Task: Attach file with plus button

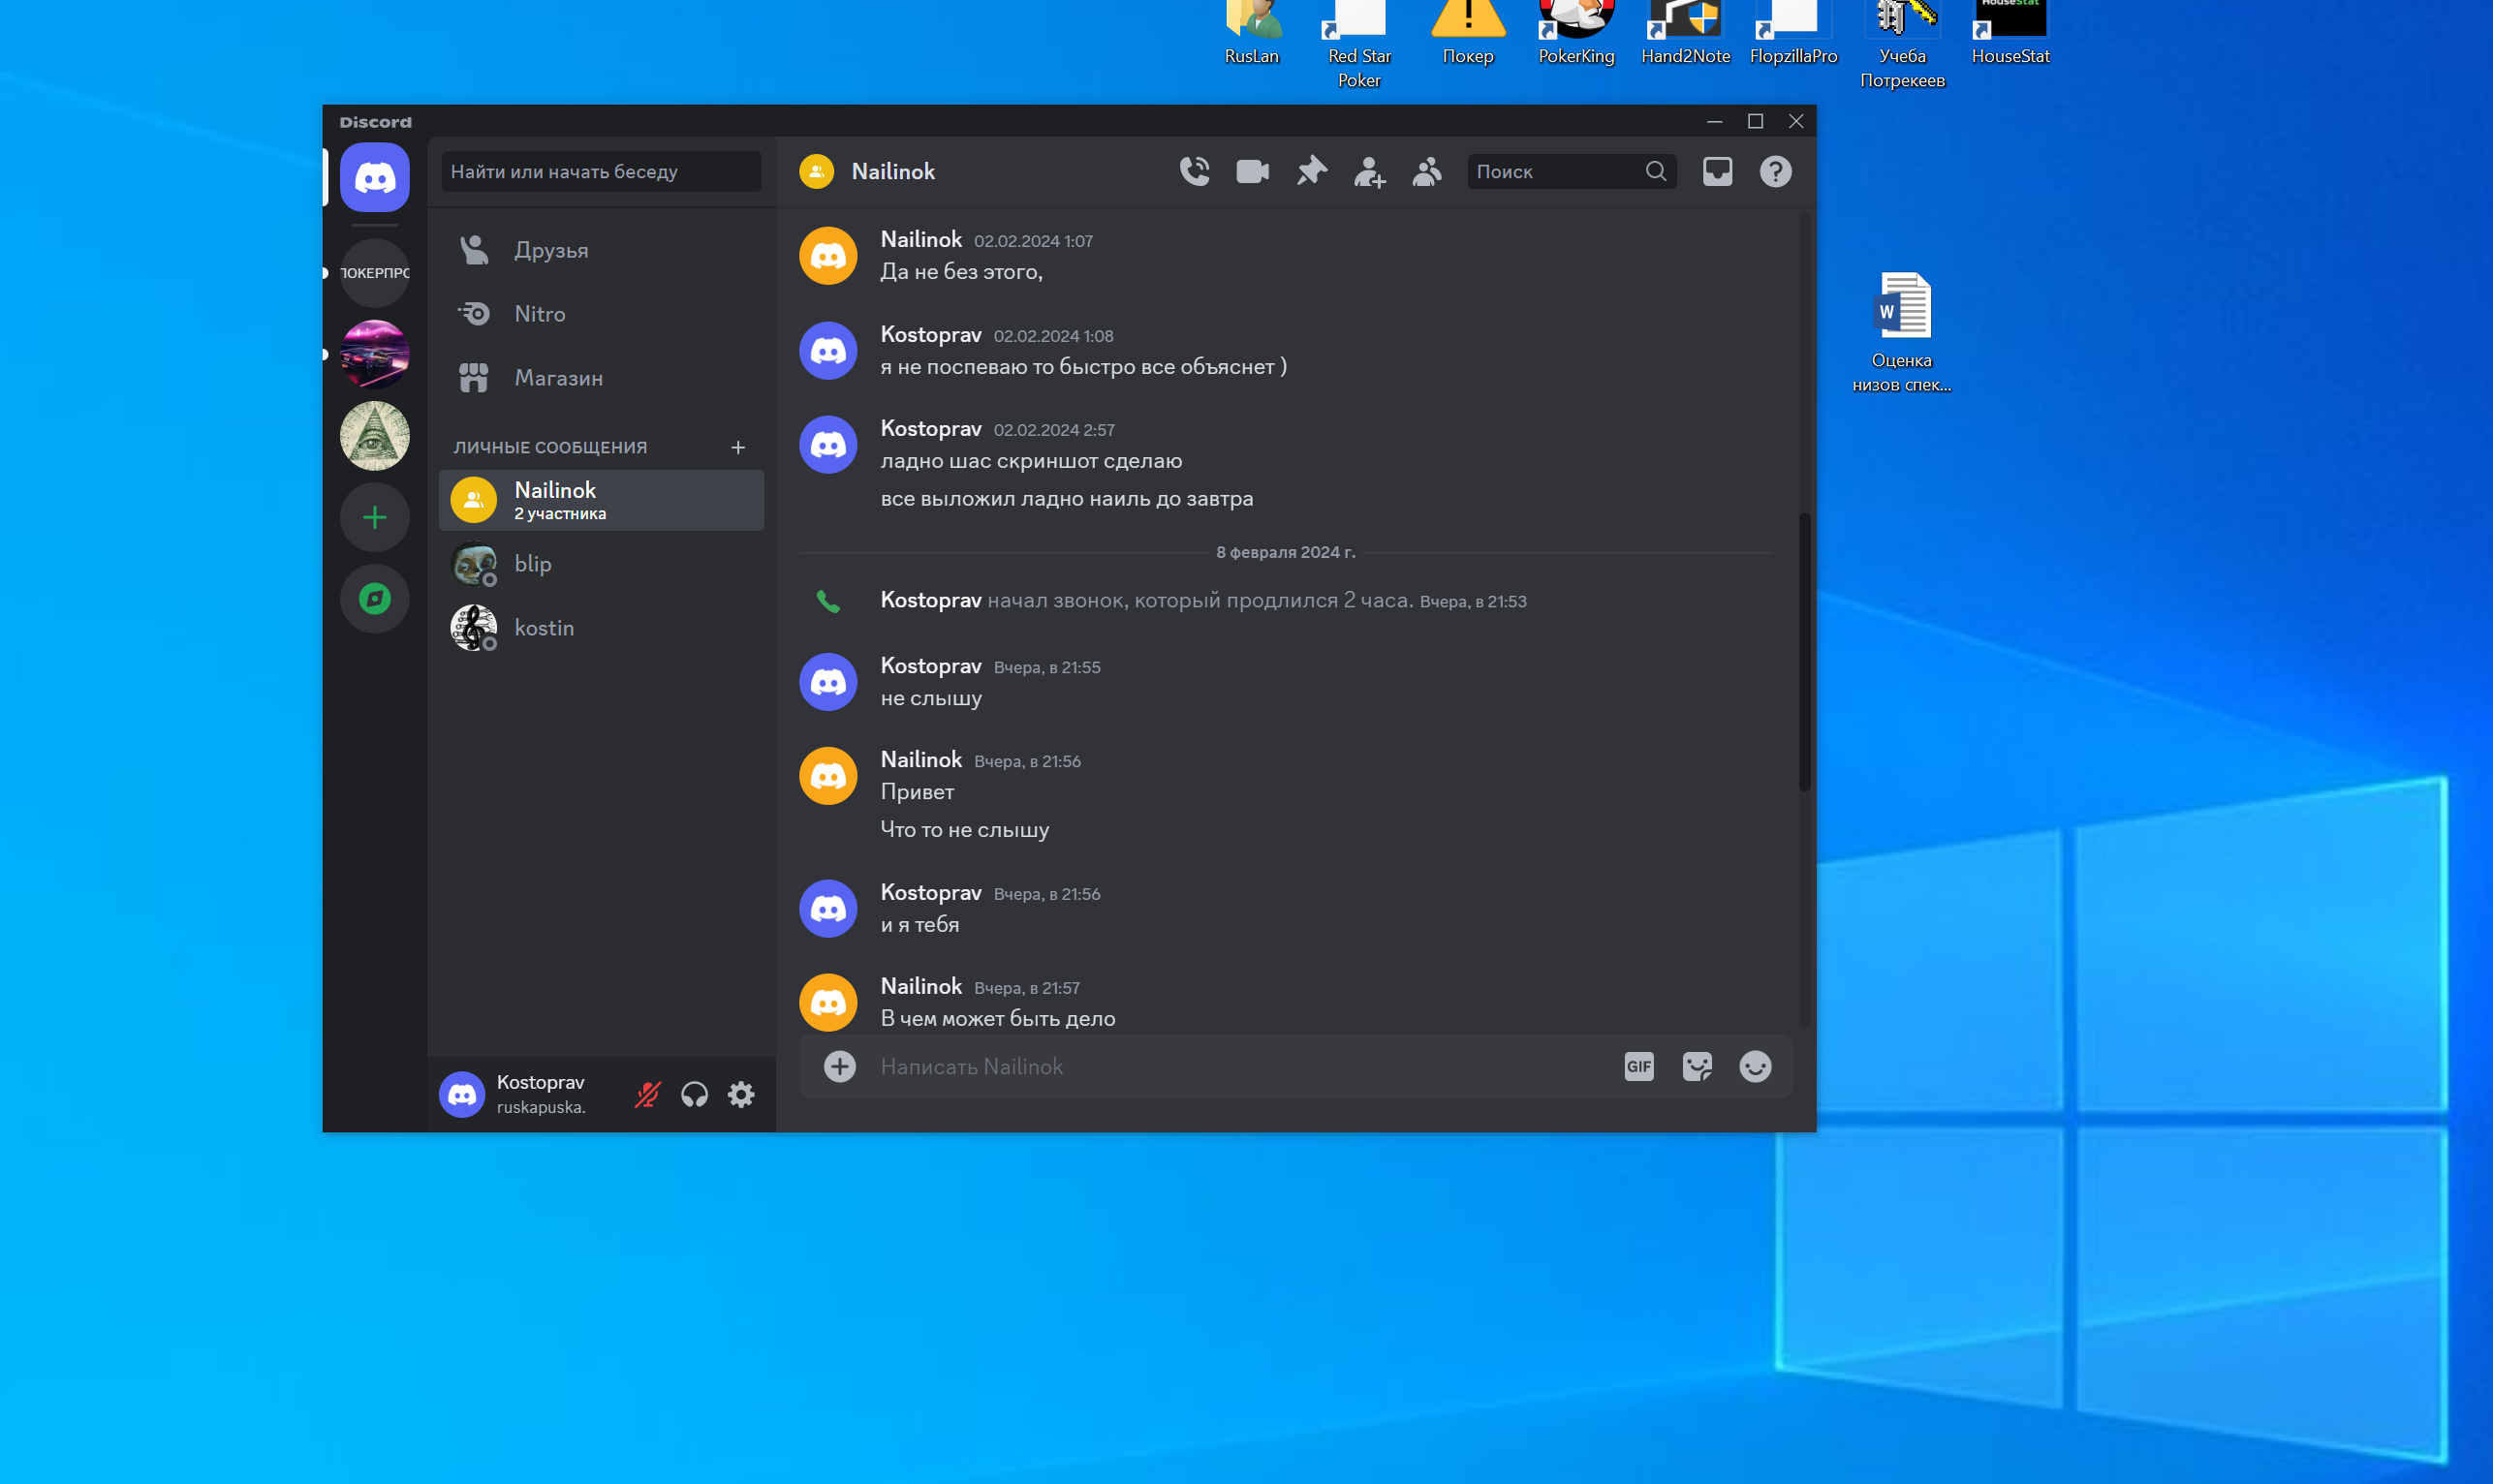Action: 839,1066
